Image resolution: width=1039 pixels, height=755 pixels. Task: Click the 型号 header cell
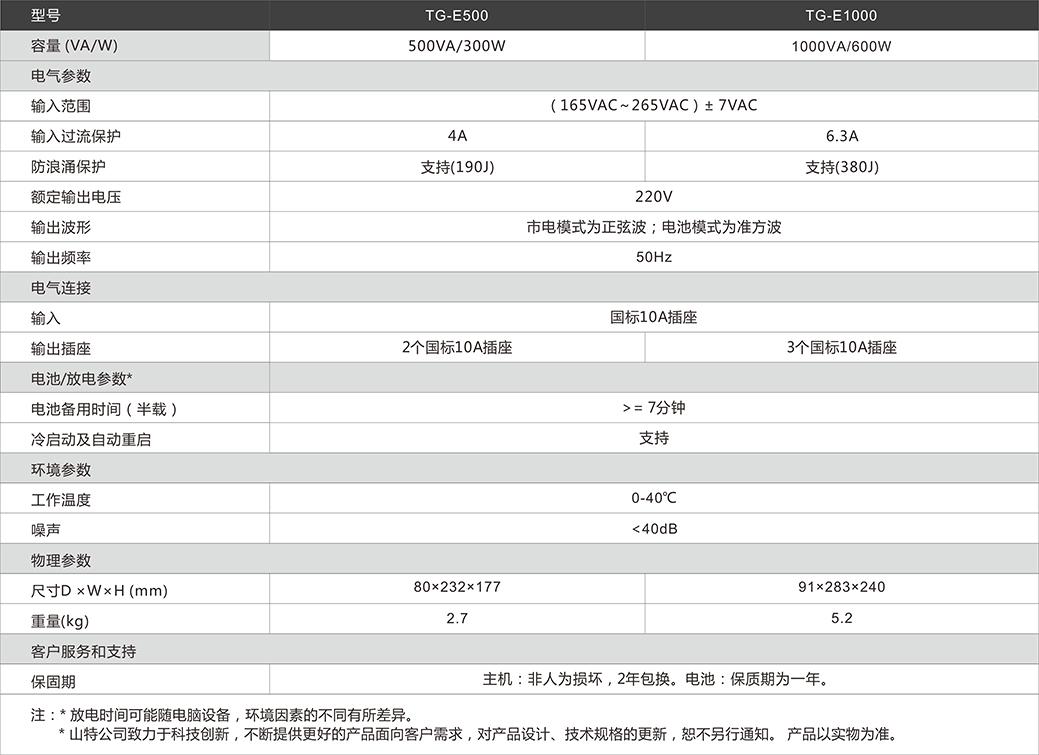40,14
